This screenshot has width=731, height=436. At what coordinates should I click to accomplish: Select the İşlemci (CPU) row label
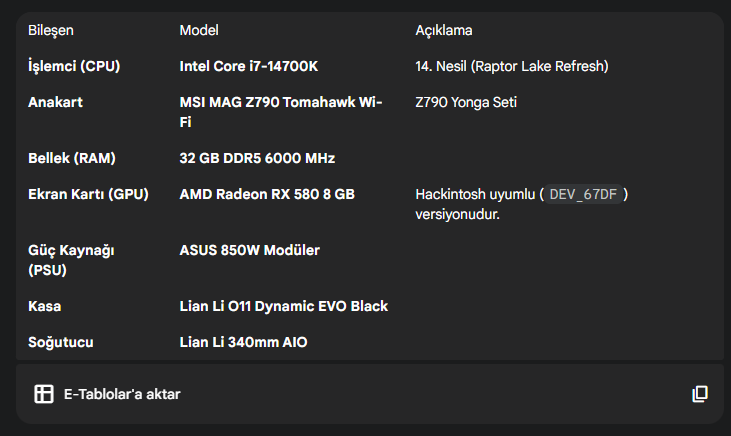pos(74,66)
